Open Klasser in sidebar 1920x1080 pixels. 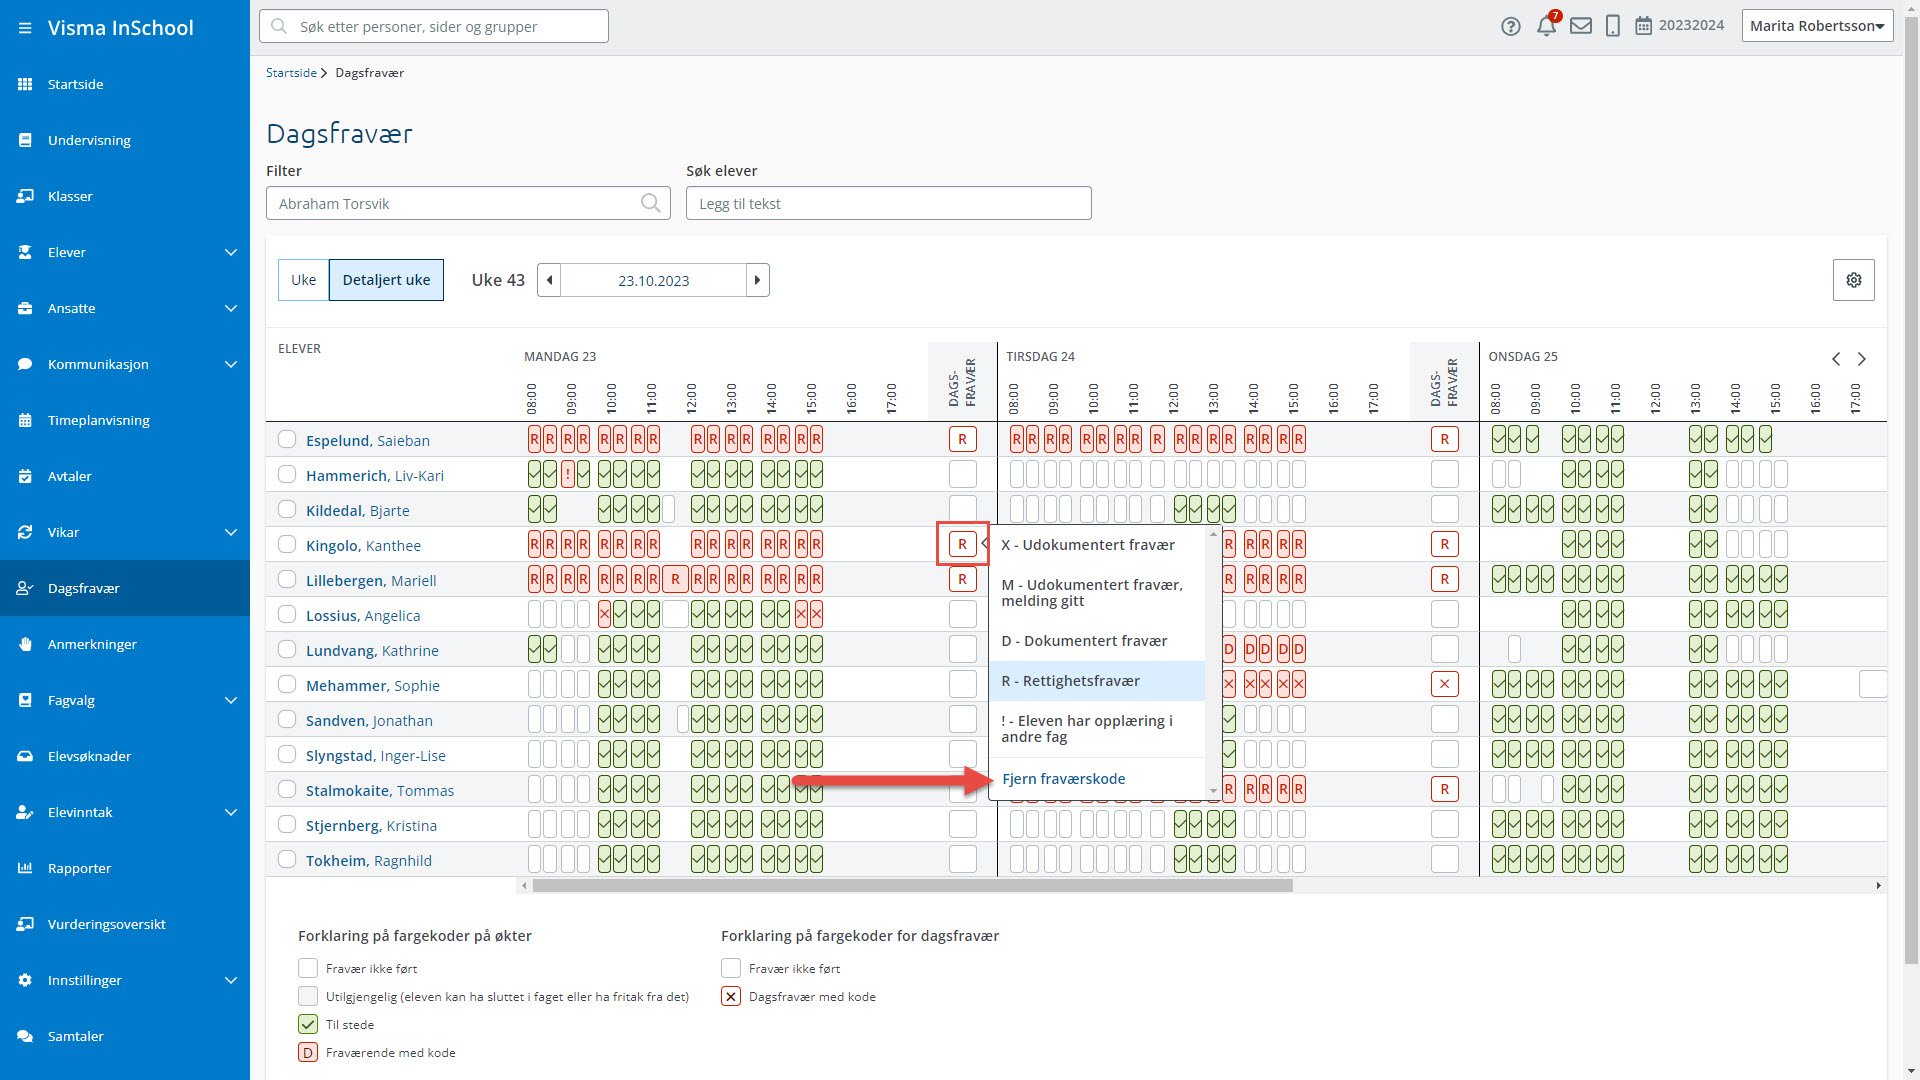click(125, 196)
